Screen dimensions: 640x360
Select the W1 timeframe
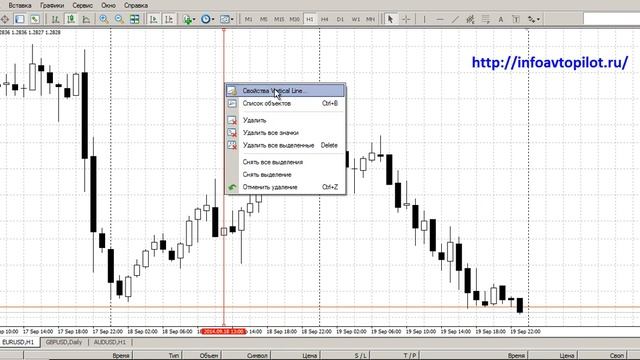(356, 19)
